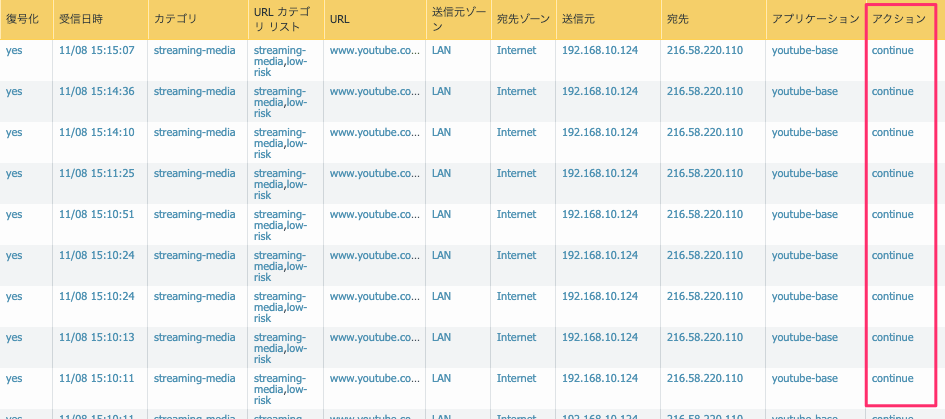Click continue action in 15:15:07 row
This screenshot has width=945, height=419.
[893, 51]
